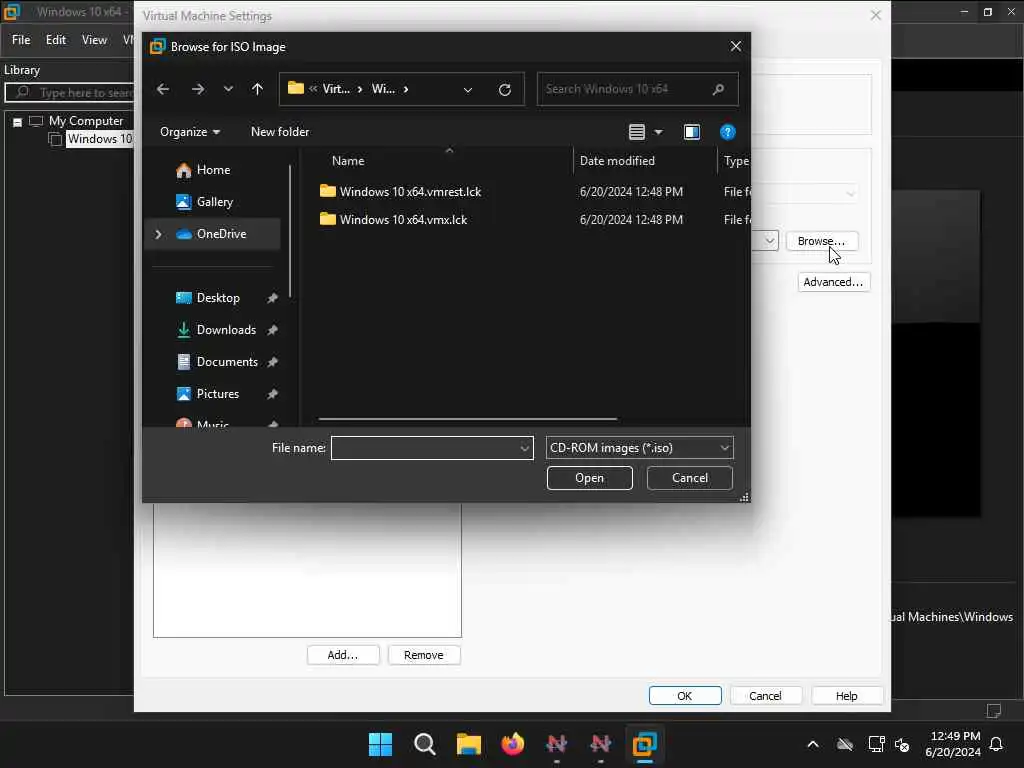This screenshot has width=1024, height=768.
Task: Open the CD-ROM images file type dropdown
Action: [639, 448]
